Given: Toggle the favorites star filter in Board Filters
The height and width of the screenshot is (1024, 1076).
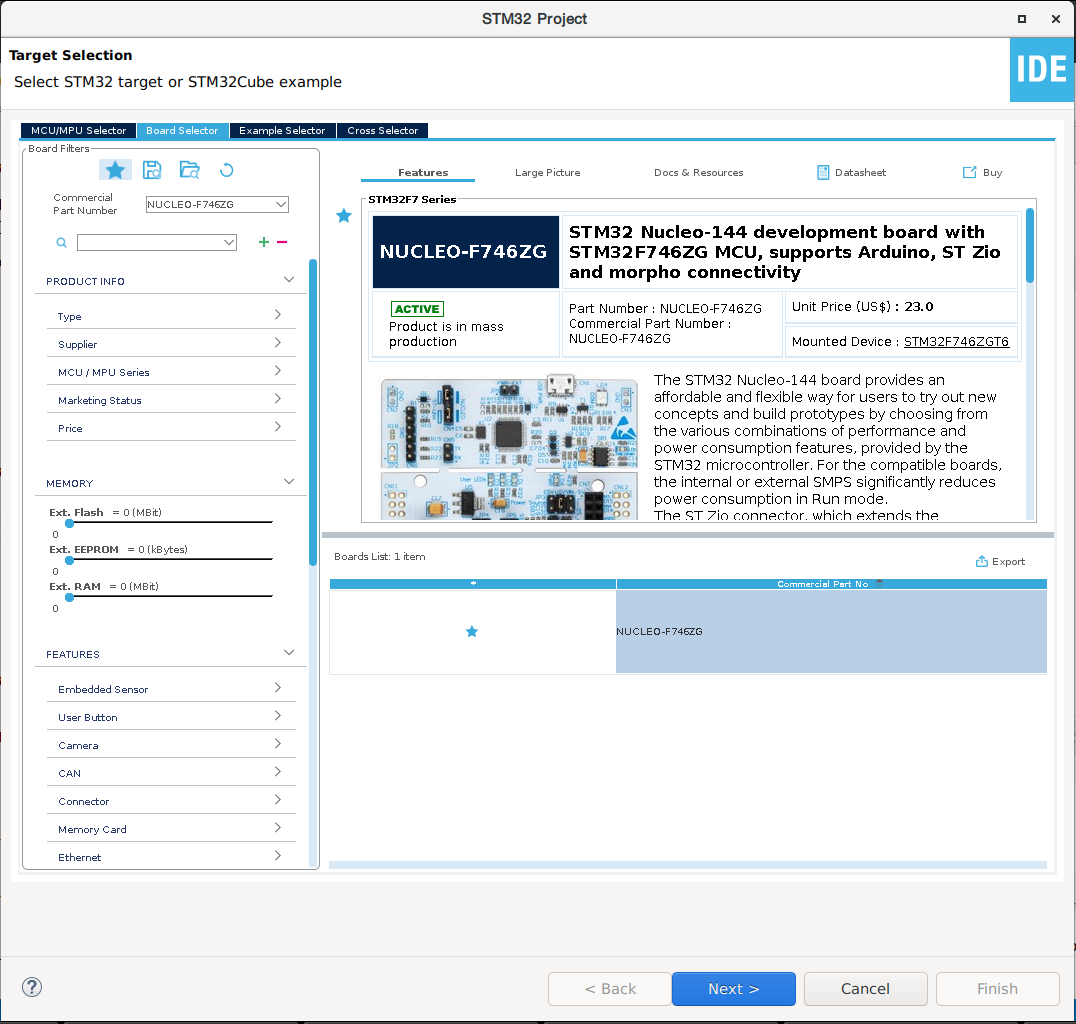Looking at the screenshot, I should (x=115, y=170).
